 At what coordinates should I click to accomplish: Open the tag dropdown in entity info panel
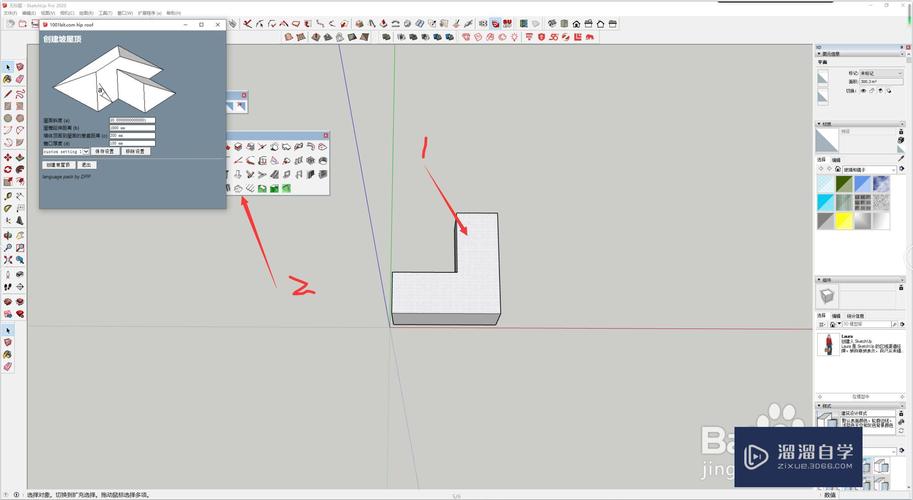tap(882, 73)
